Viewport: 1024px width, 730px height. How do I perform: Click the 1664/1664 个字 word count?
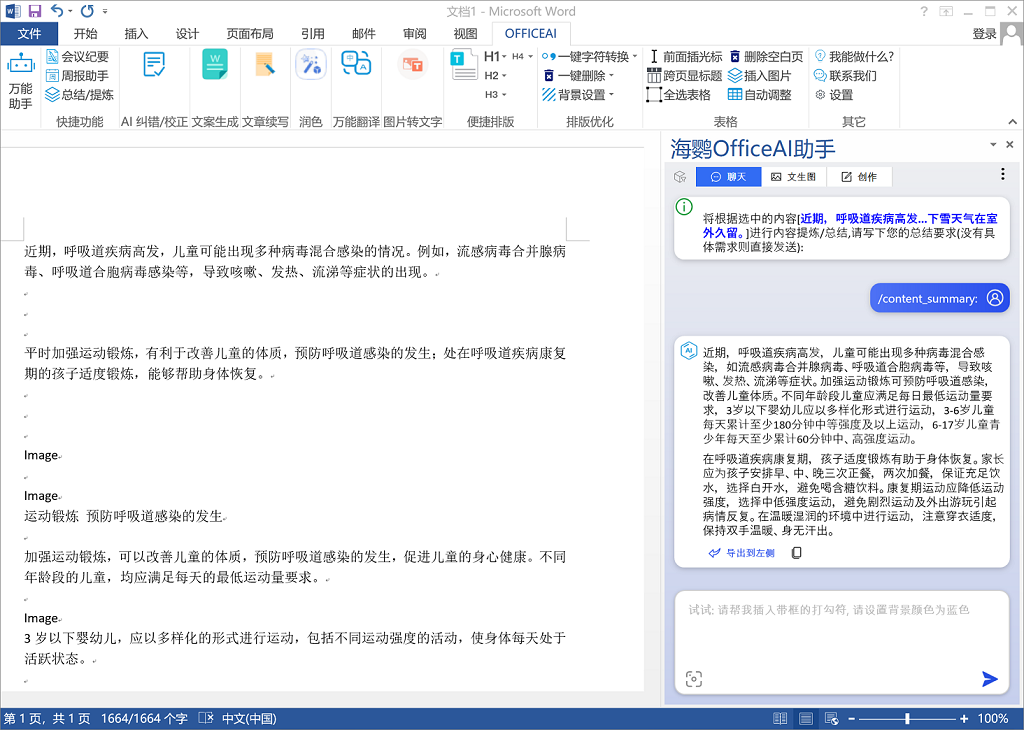click(144, 719)
